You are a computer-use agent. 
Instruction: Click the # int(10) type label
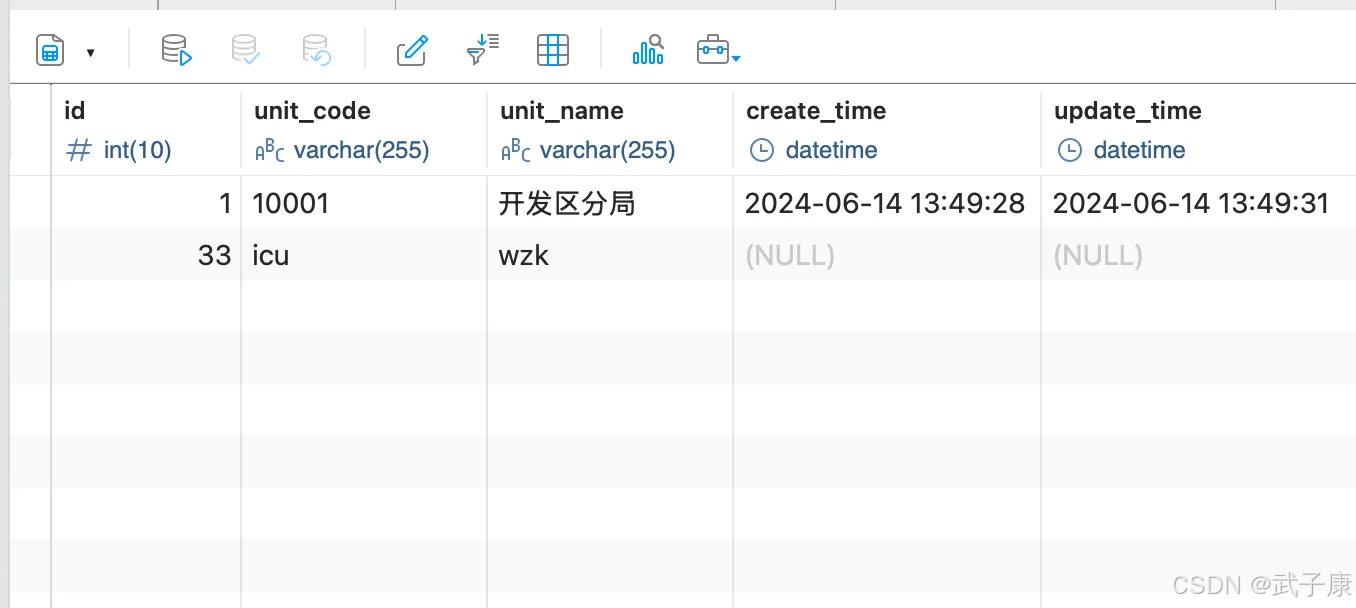point(119,151)
